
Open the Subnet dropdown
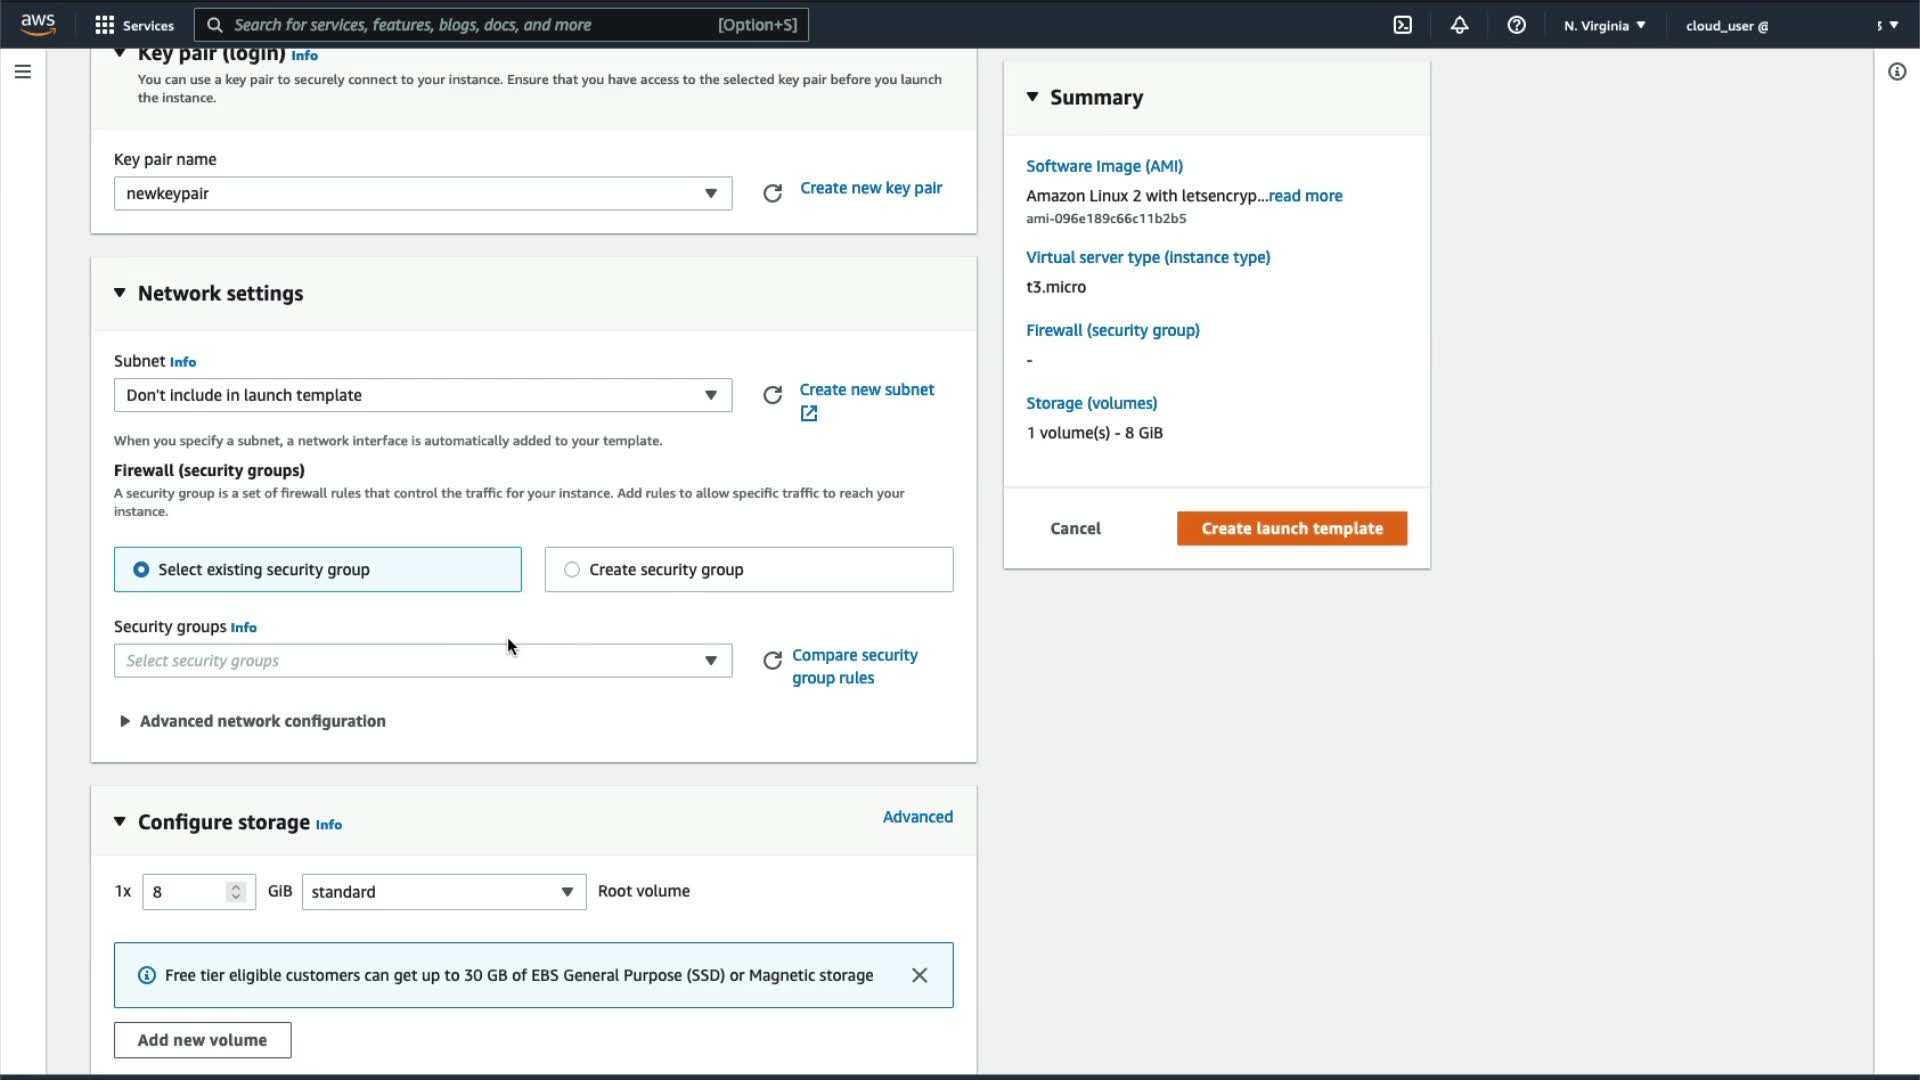[x=422, y=395]
